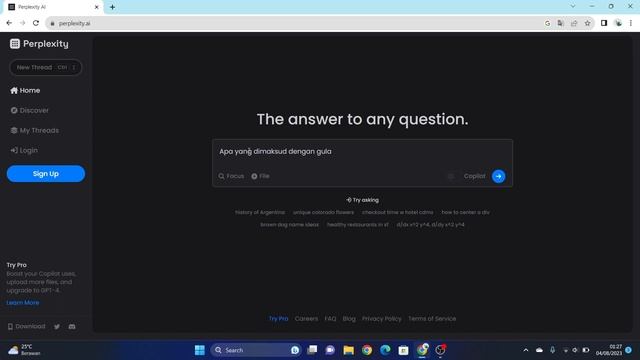Viewport: 640px width, 360px height.
Task: Open Microsoft Store from the taskbar
Action: point(403,350)
